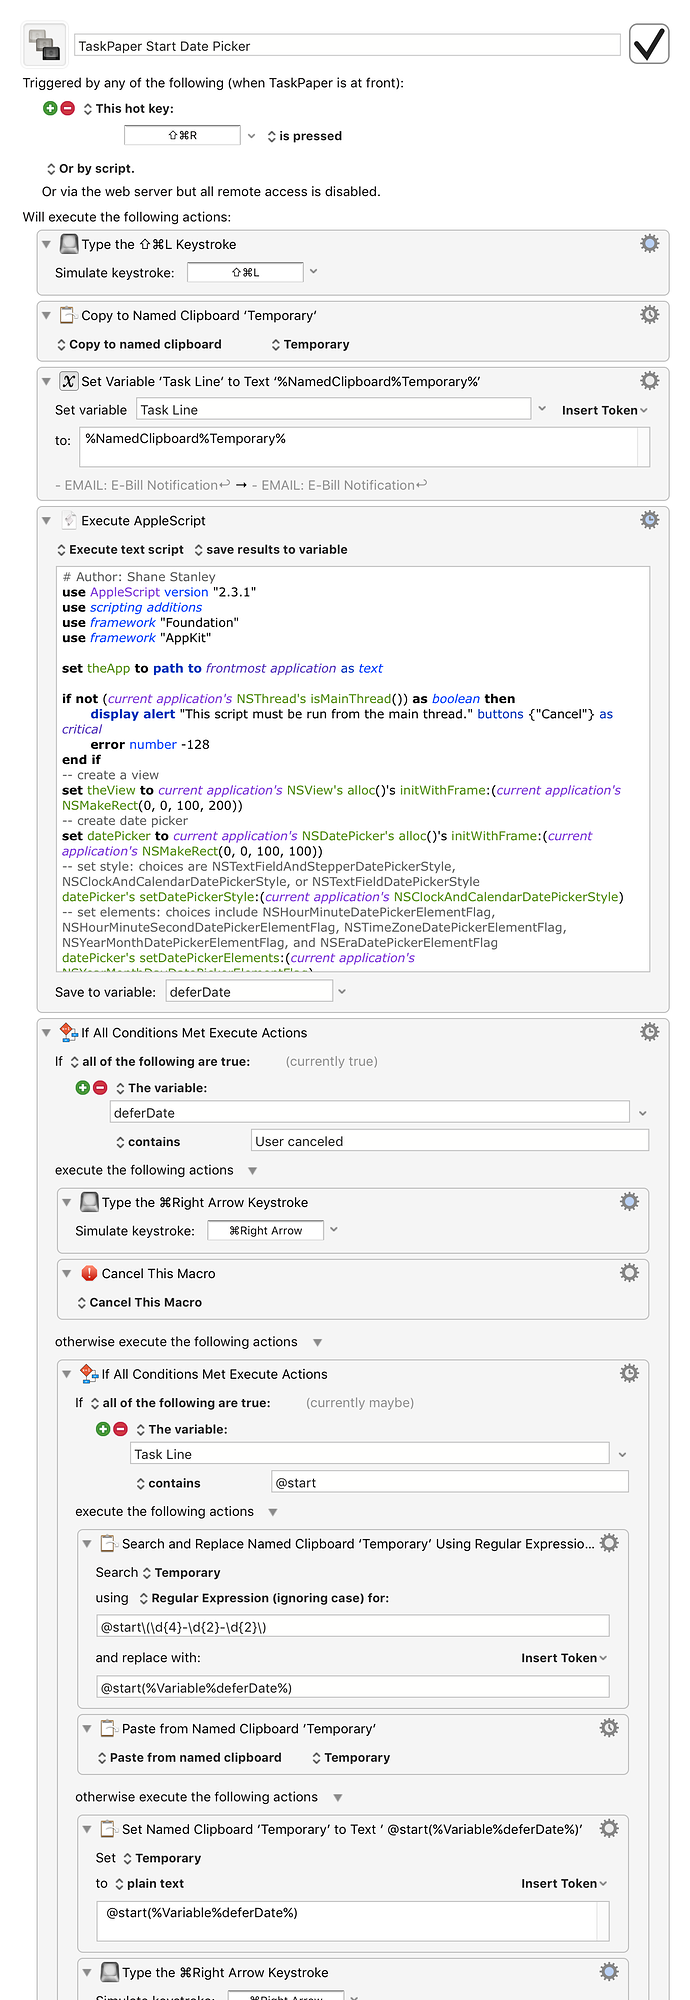Viewport: 690px width, 2000px height.
Task: Remove the Task Line variable condition
Action: pos(120,1429)
